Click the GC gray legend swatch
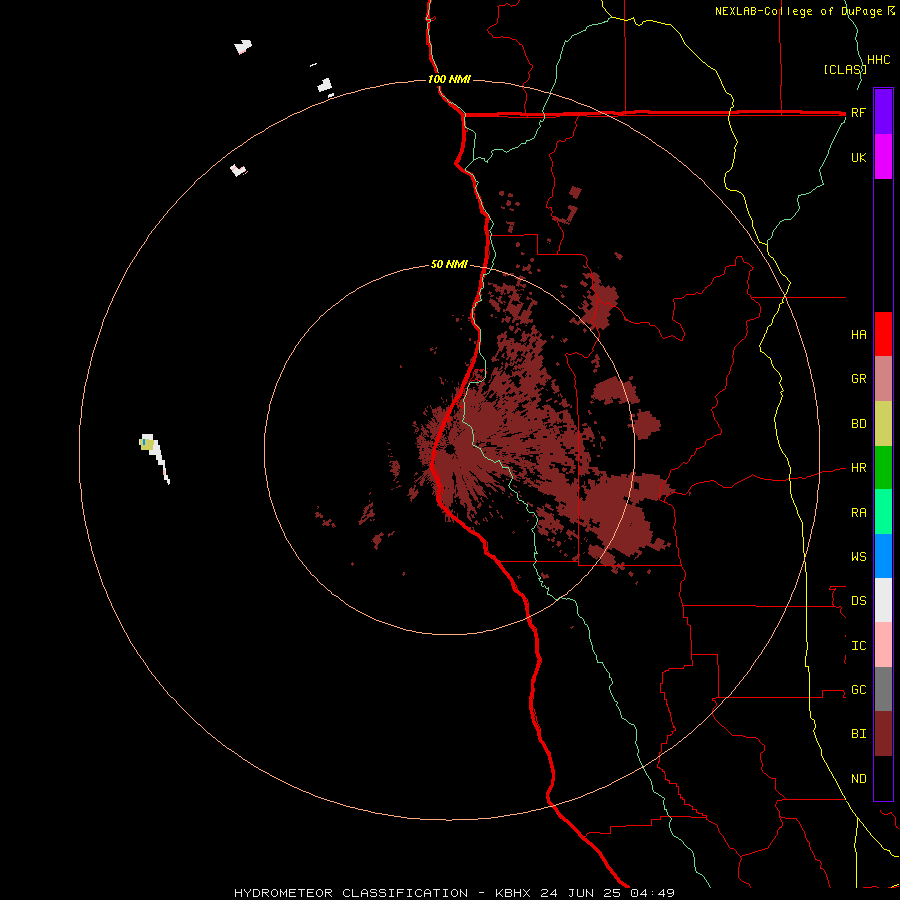900x900 pixels. click(883, 689)
